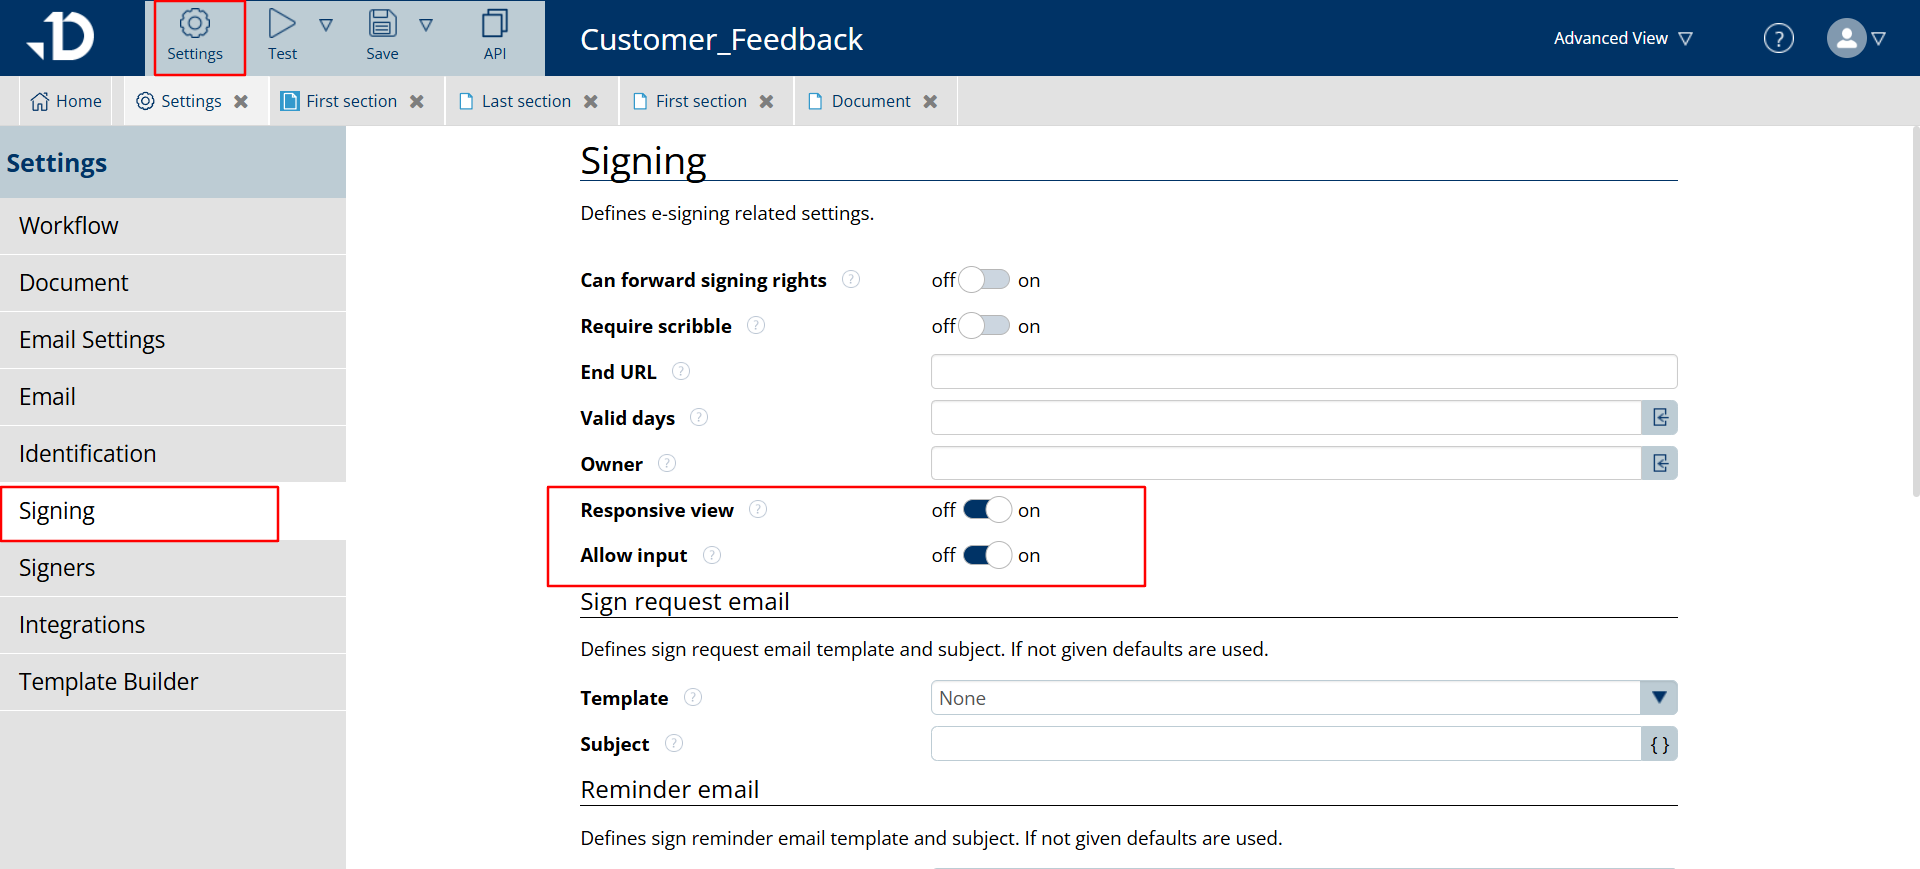Switch to the Last section tab
This screenshot has height=869, width=1920.
[x=526, y=101]
